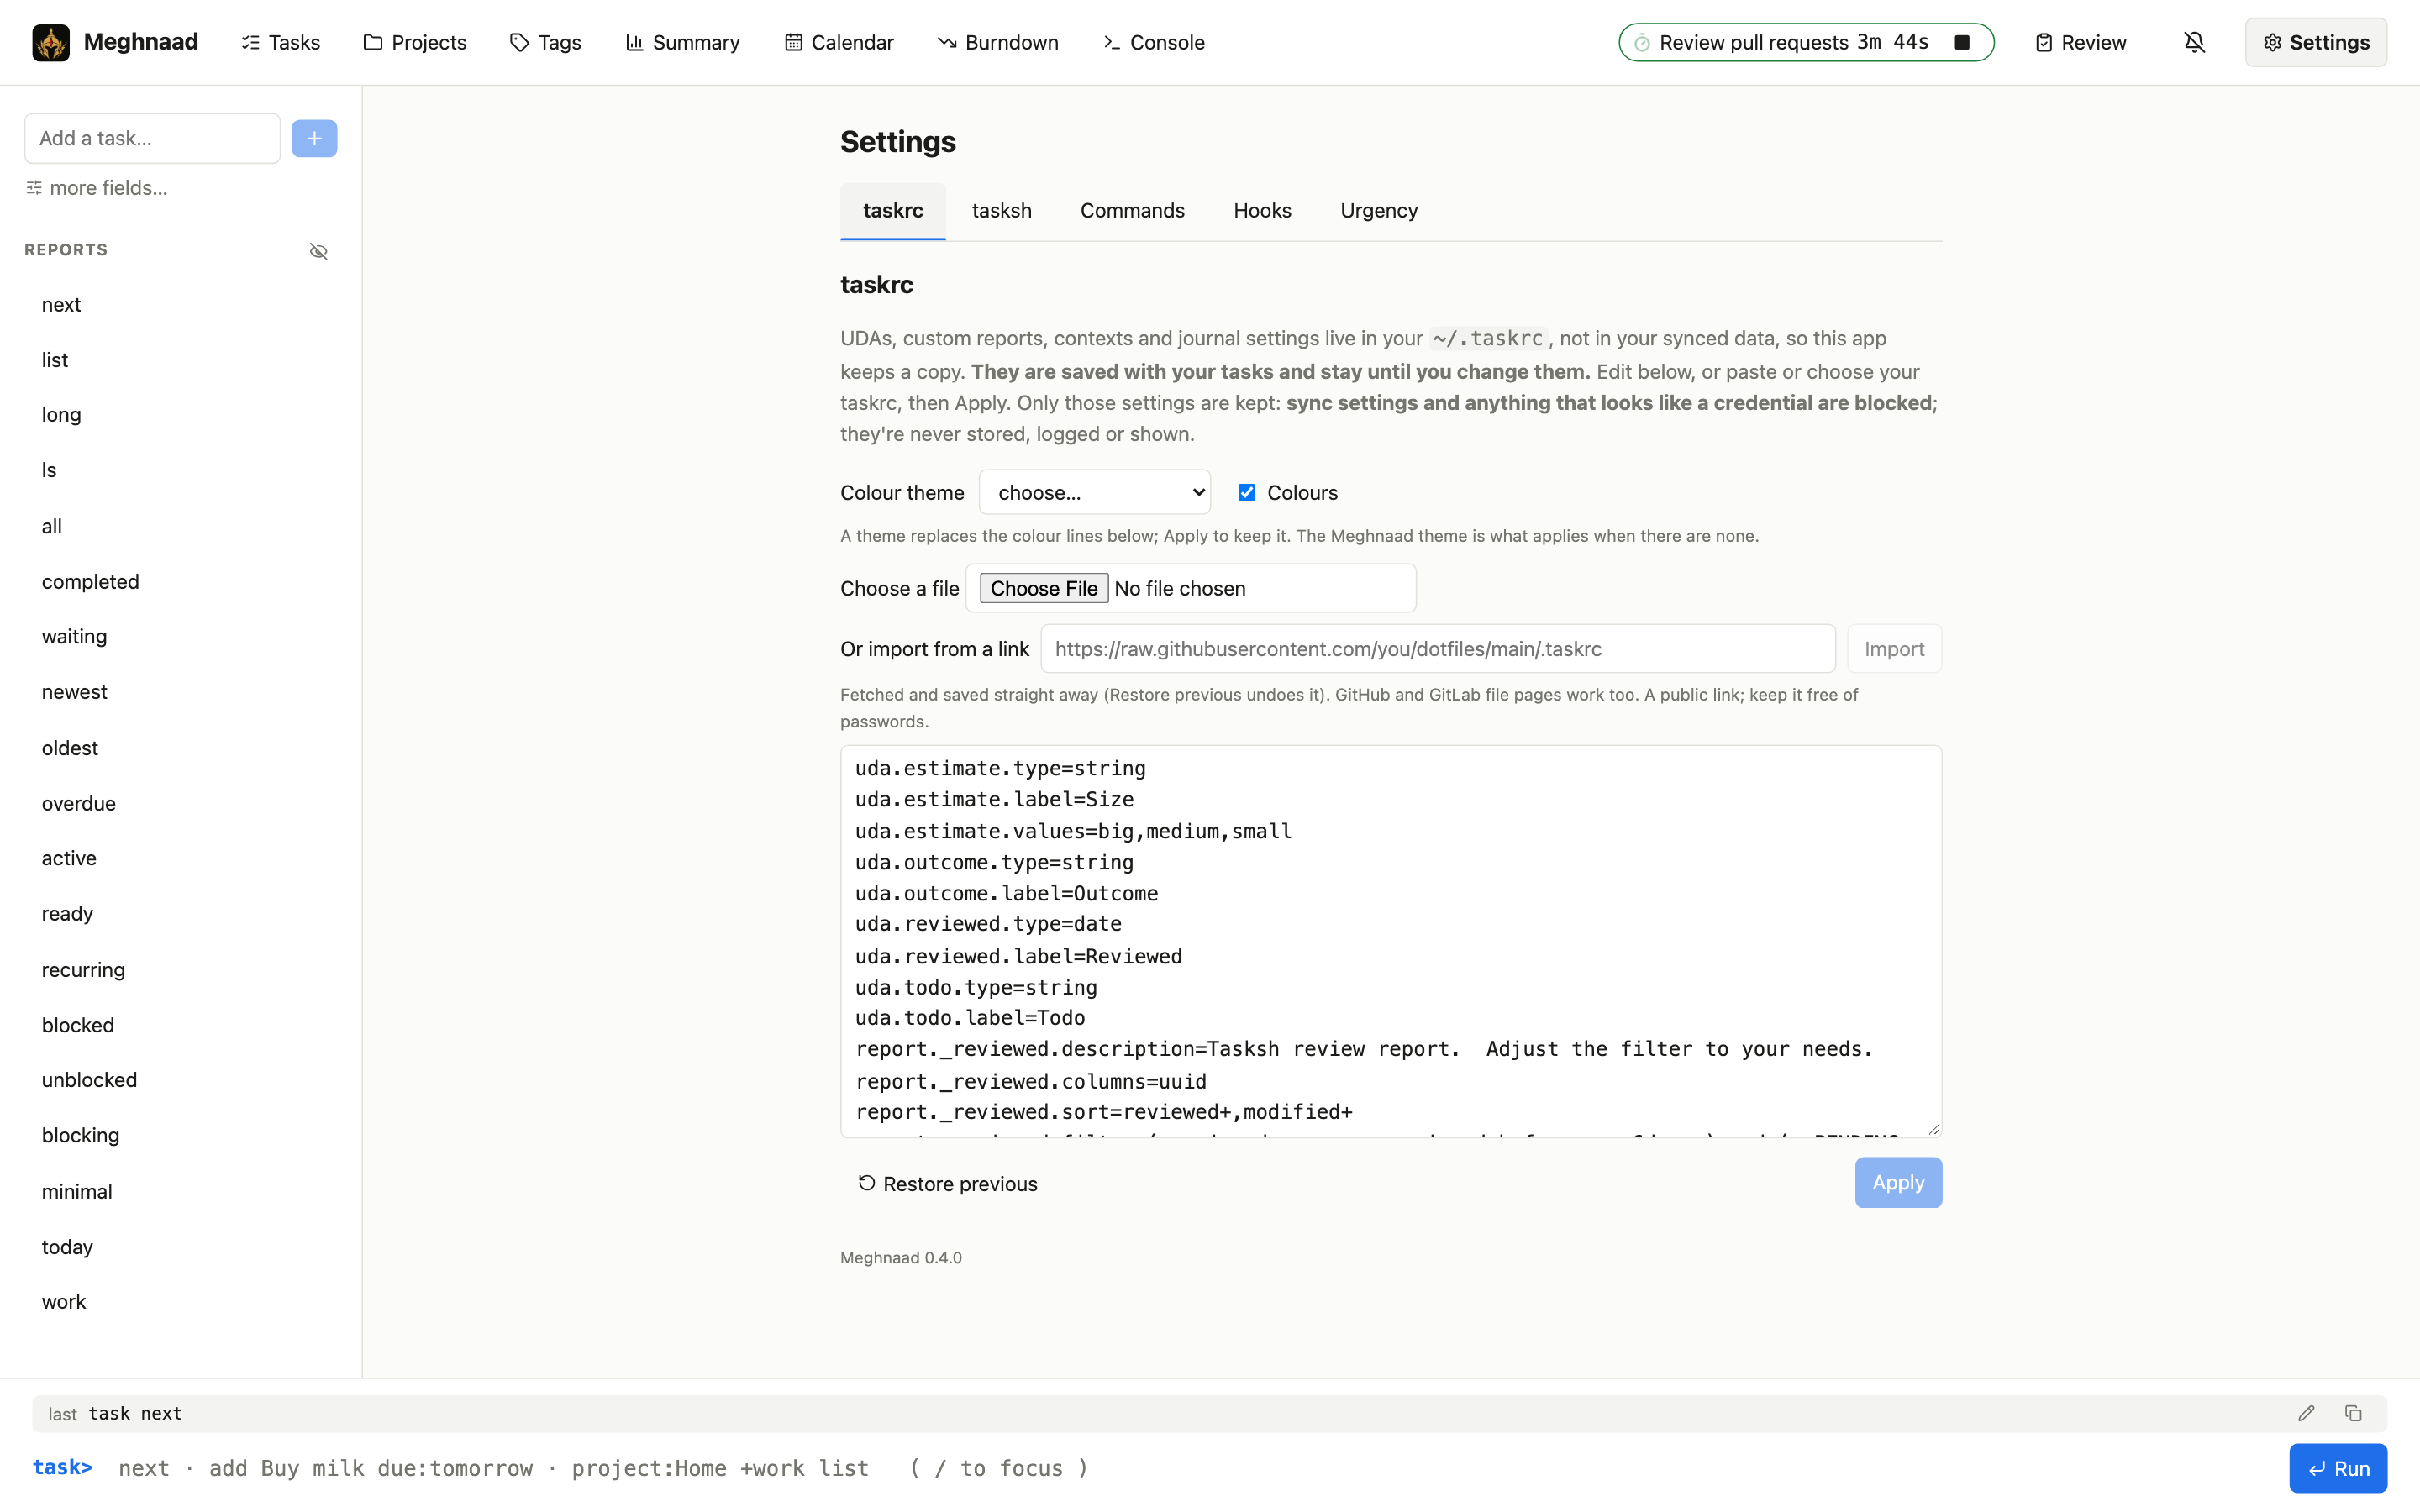This screenshot has width=2420, height=1512.
Task: Click inside the taskrc text editor
Action: point(1390,941)
